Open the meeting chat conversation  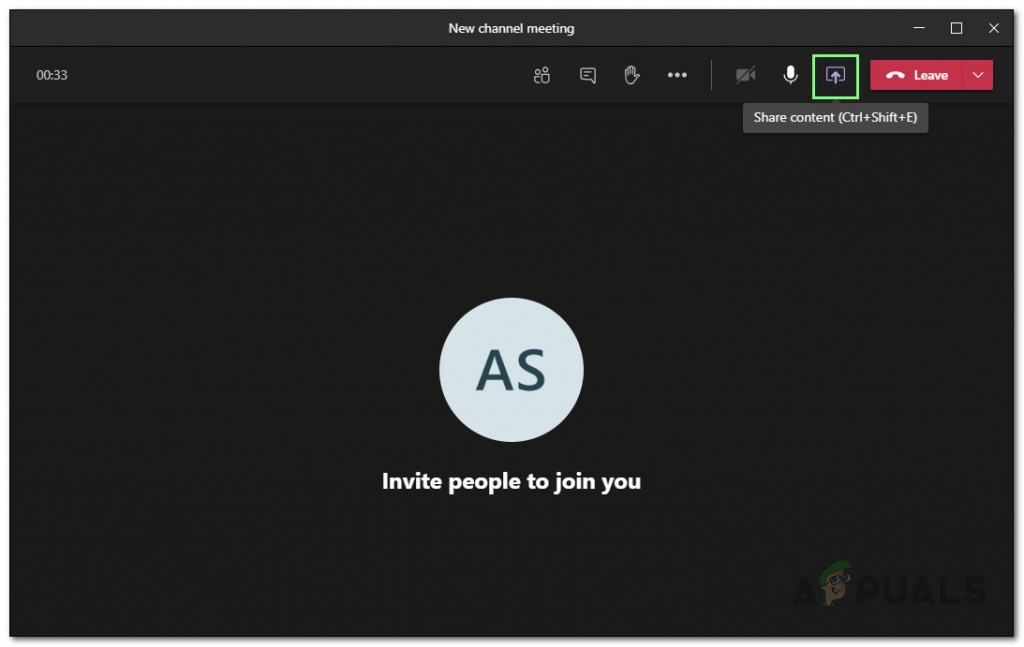(587, 75)
